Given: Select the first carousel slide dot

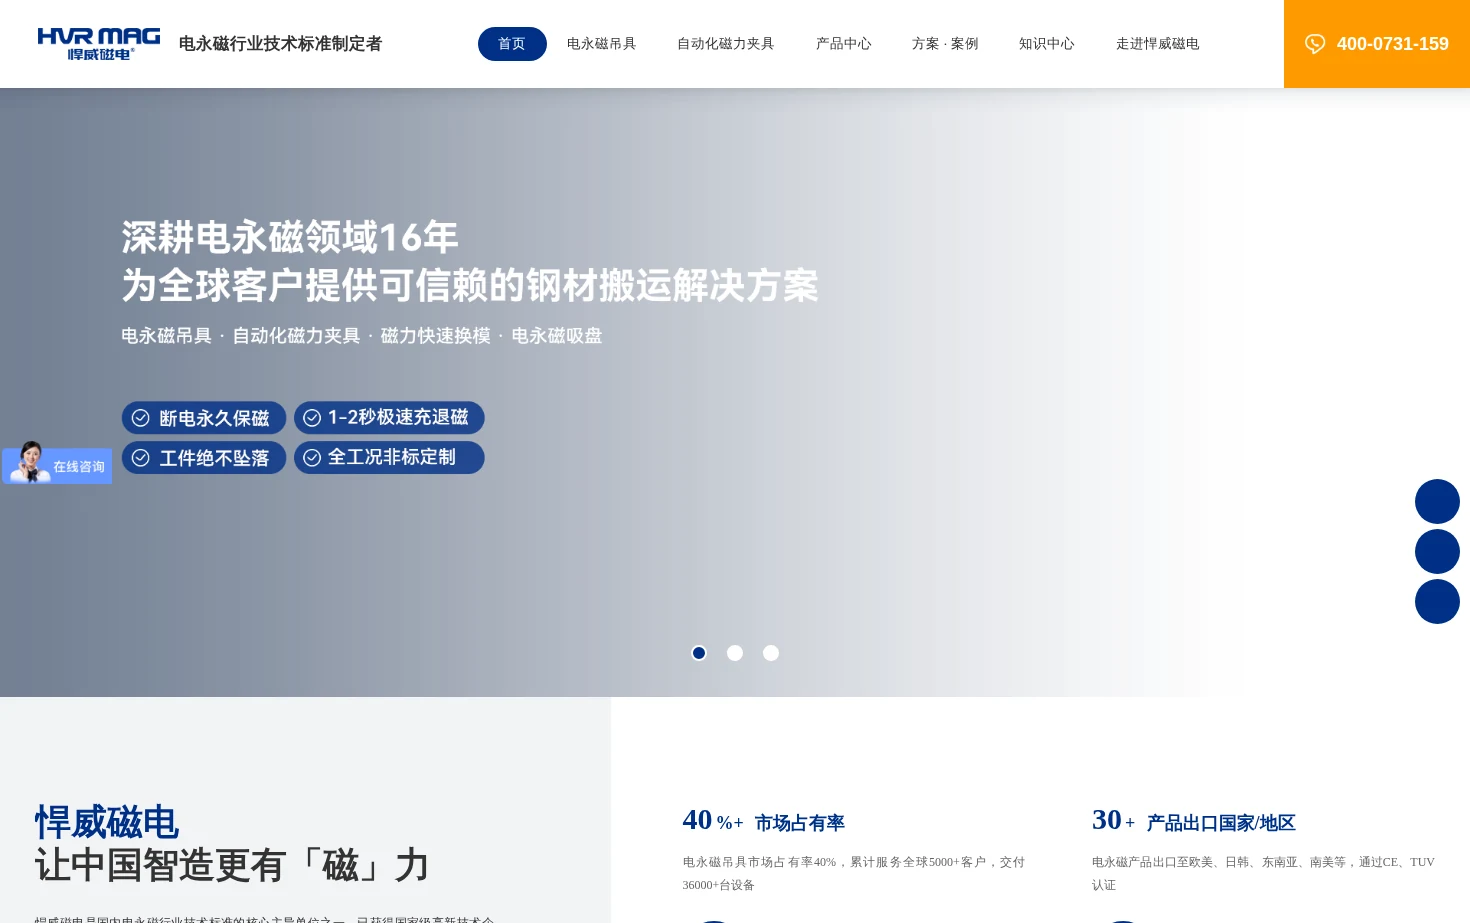Looking at the screenshot, I should [699, 653].
